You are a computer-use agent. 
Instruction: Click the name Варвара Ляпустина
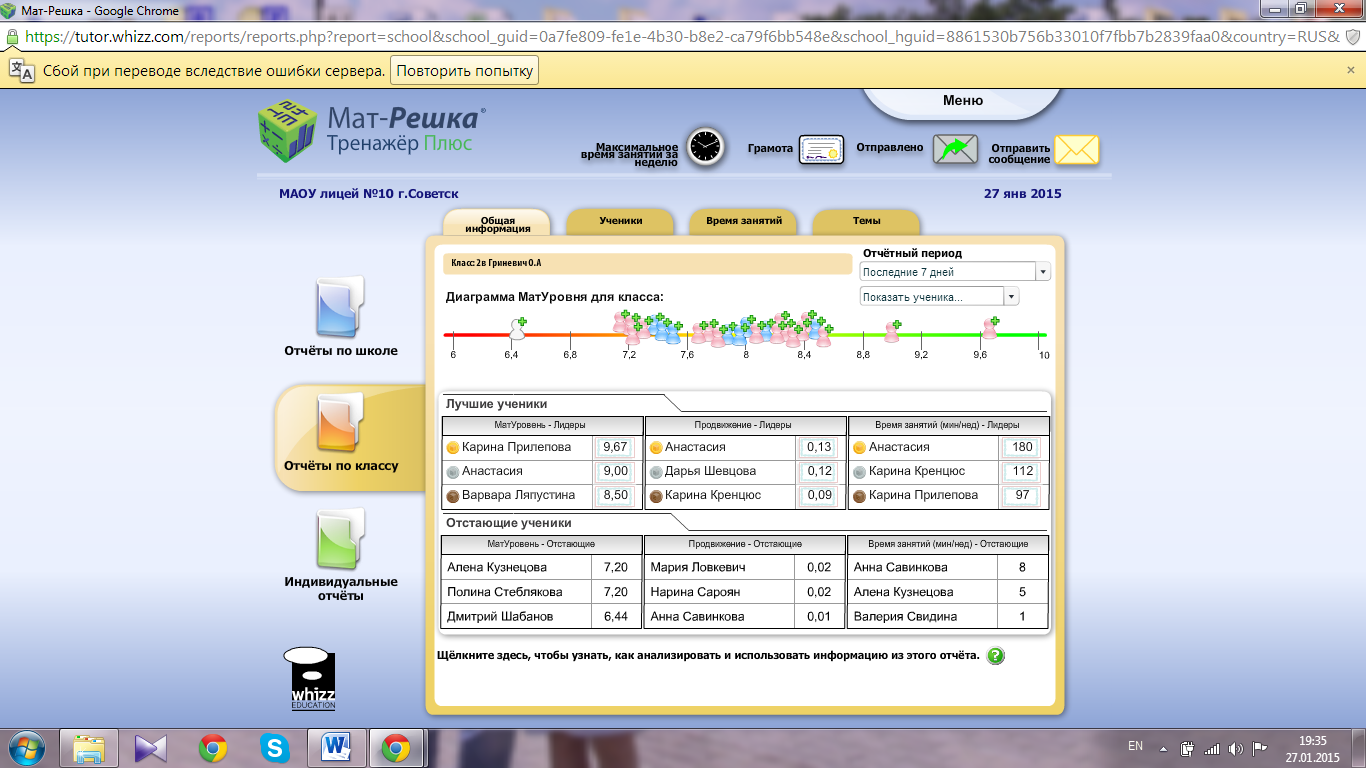[519, 495]
